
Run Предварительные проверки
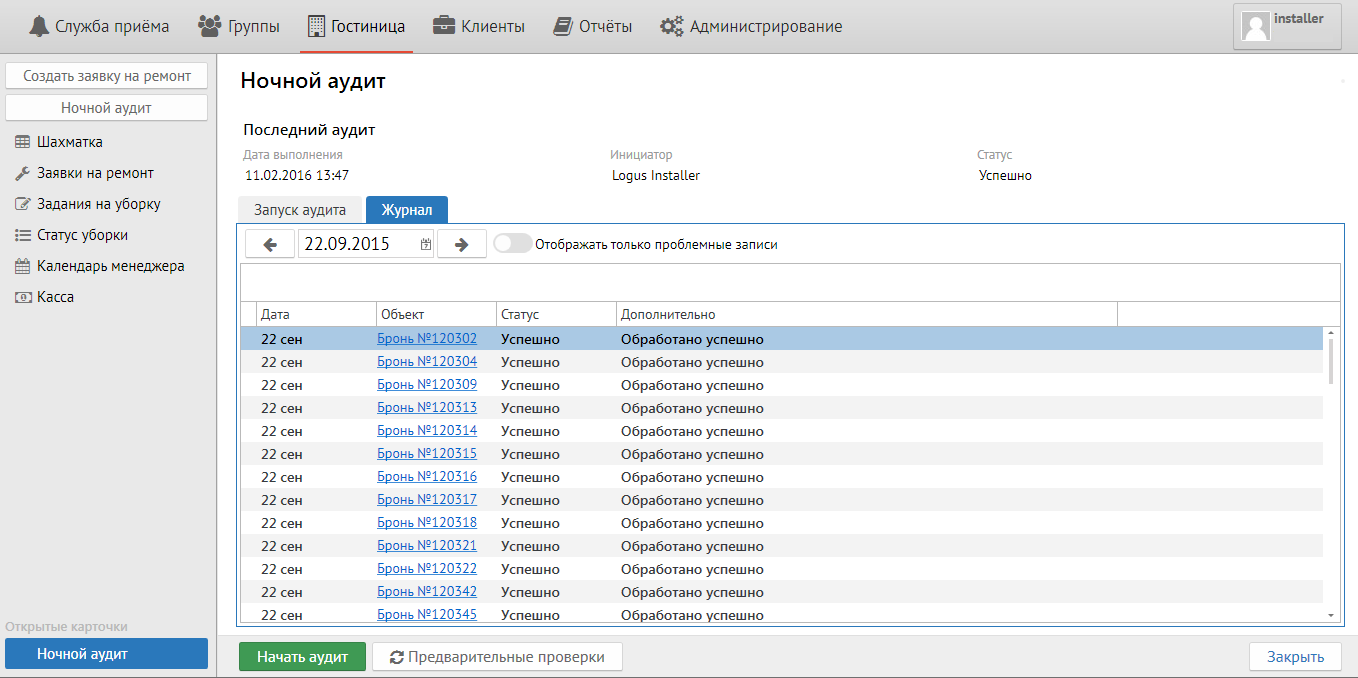tap(497, 657)
